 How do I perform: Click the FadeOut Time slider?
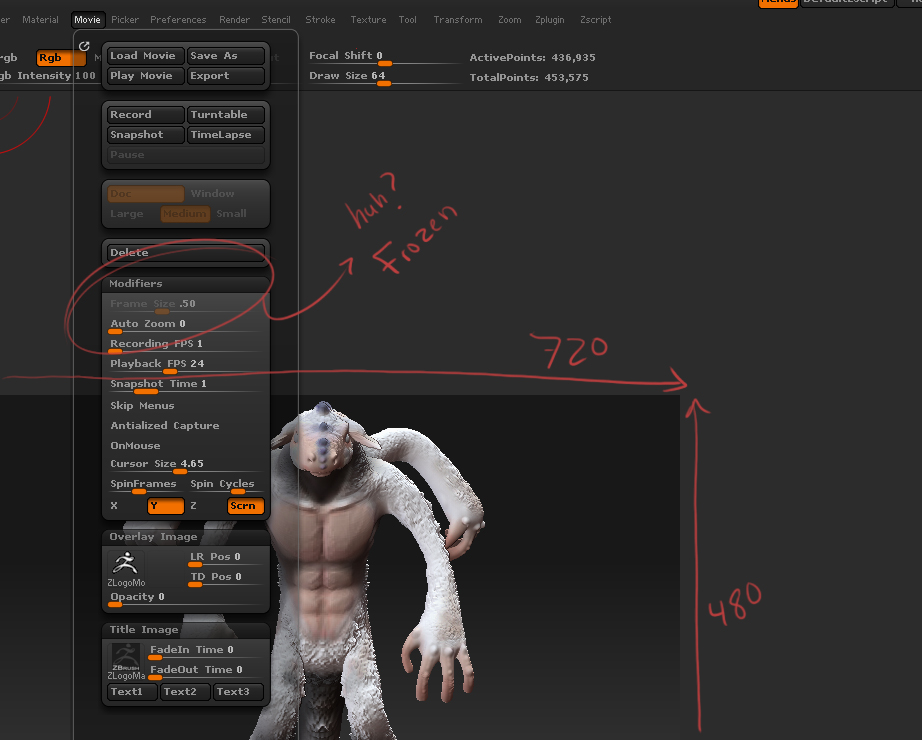206,671
